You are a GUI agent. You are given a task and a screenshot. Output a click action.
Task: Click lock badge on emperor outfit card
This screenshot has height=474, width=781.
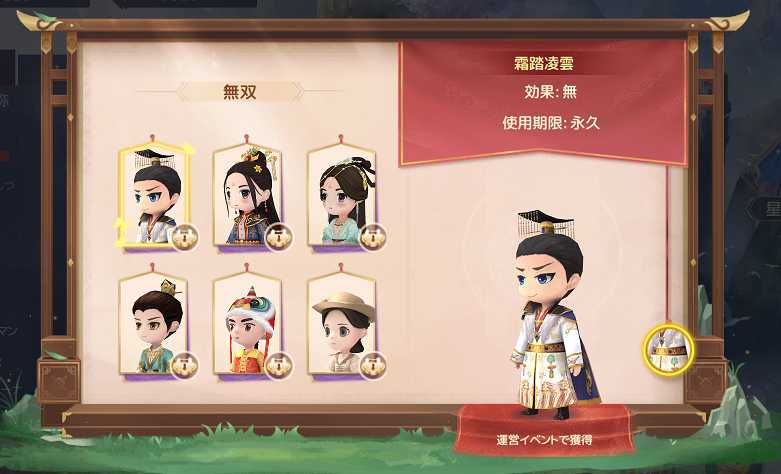click(x=185, y=237)
